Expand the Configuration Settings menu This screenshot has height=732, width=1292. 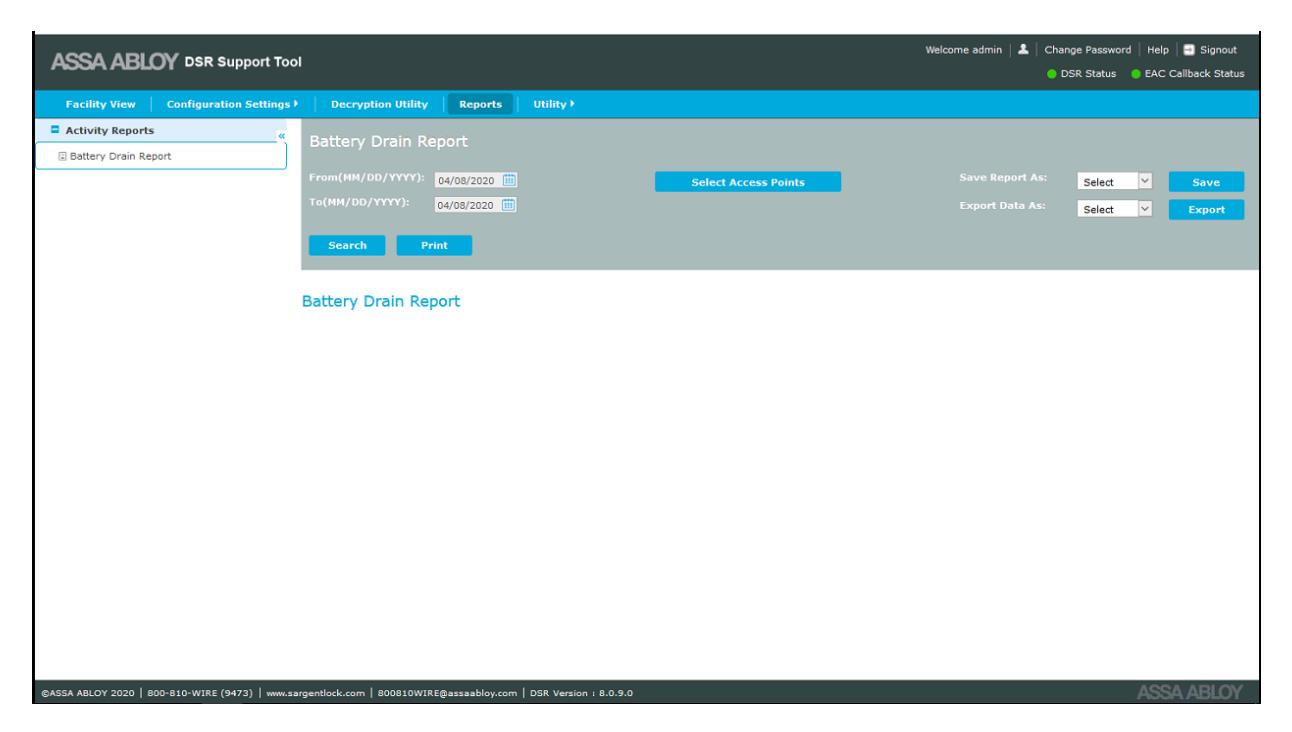point(233,104)
